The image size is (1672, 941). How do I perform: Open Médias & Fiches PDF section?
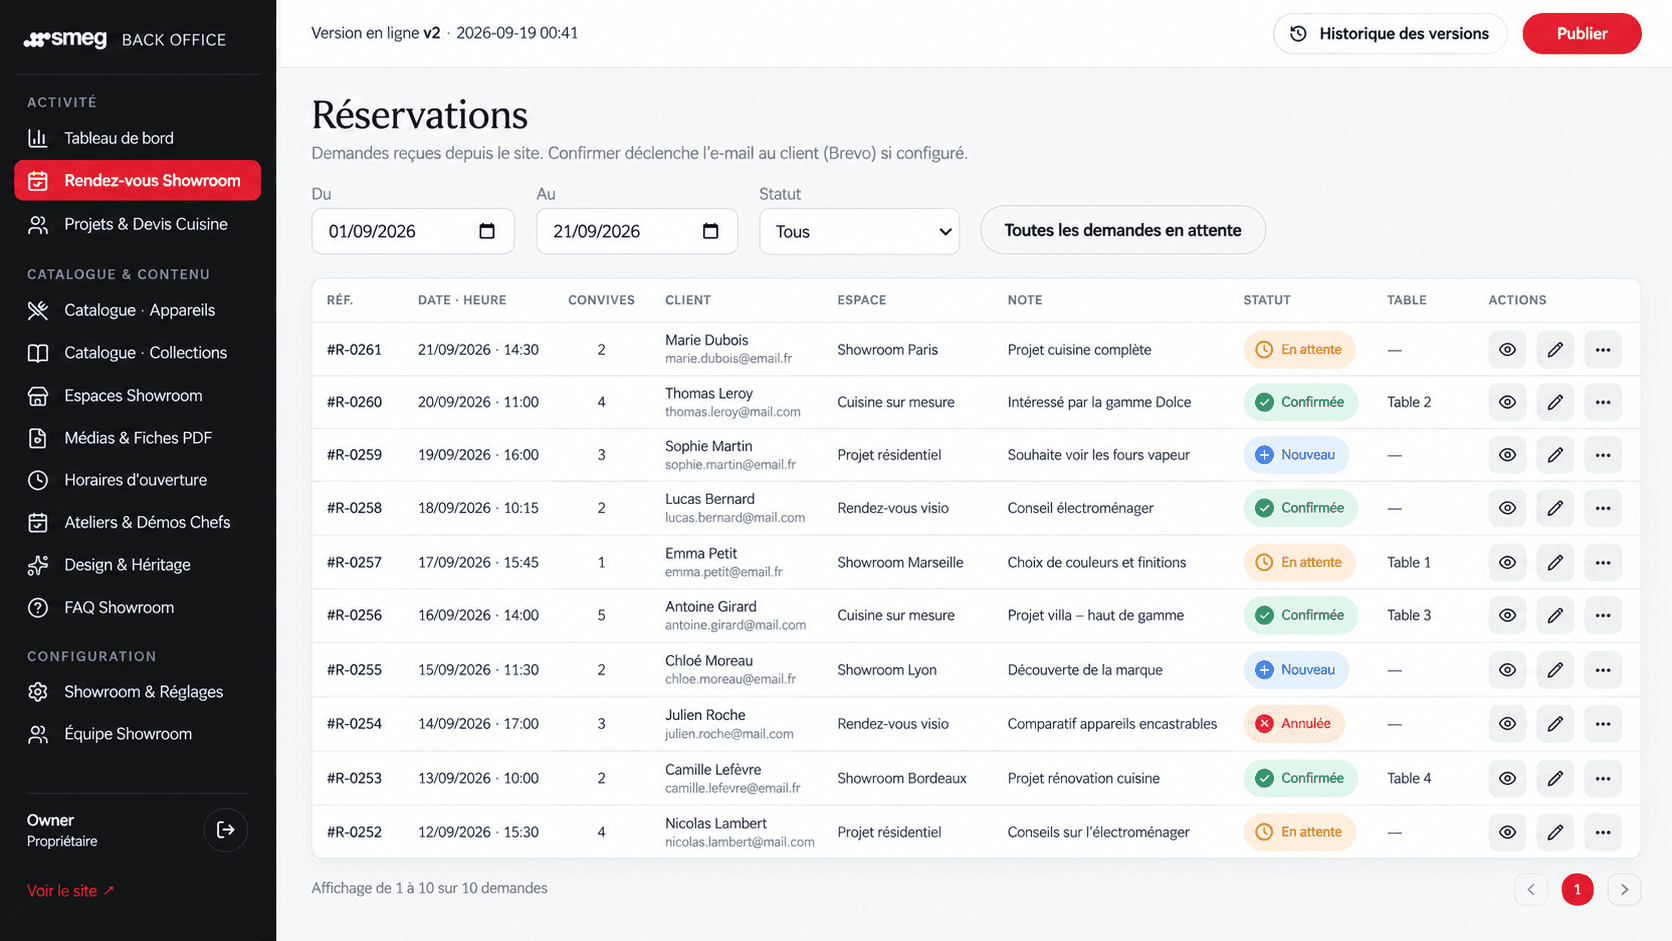coord(138,438)
